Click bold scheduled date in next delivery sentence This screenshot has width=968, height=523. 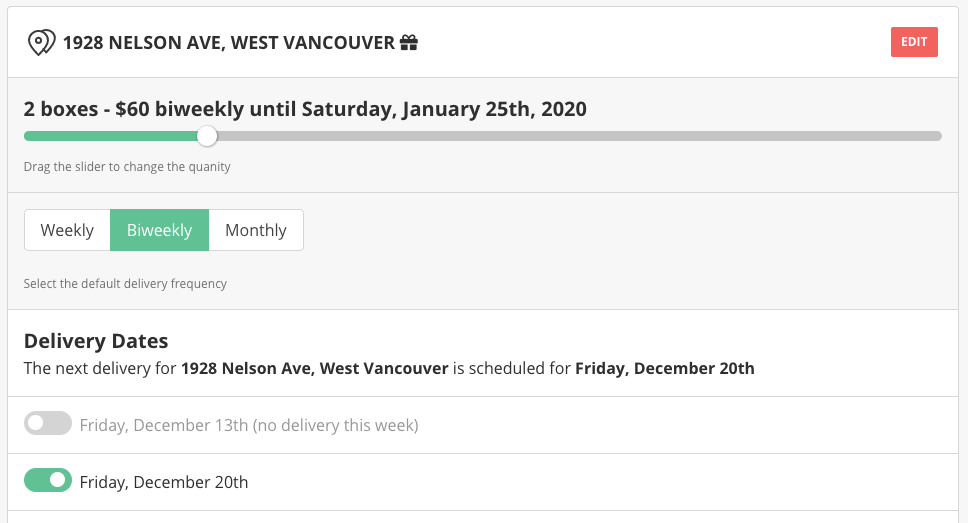point(664,368)
